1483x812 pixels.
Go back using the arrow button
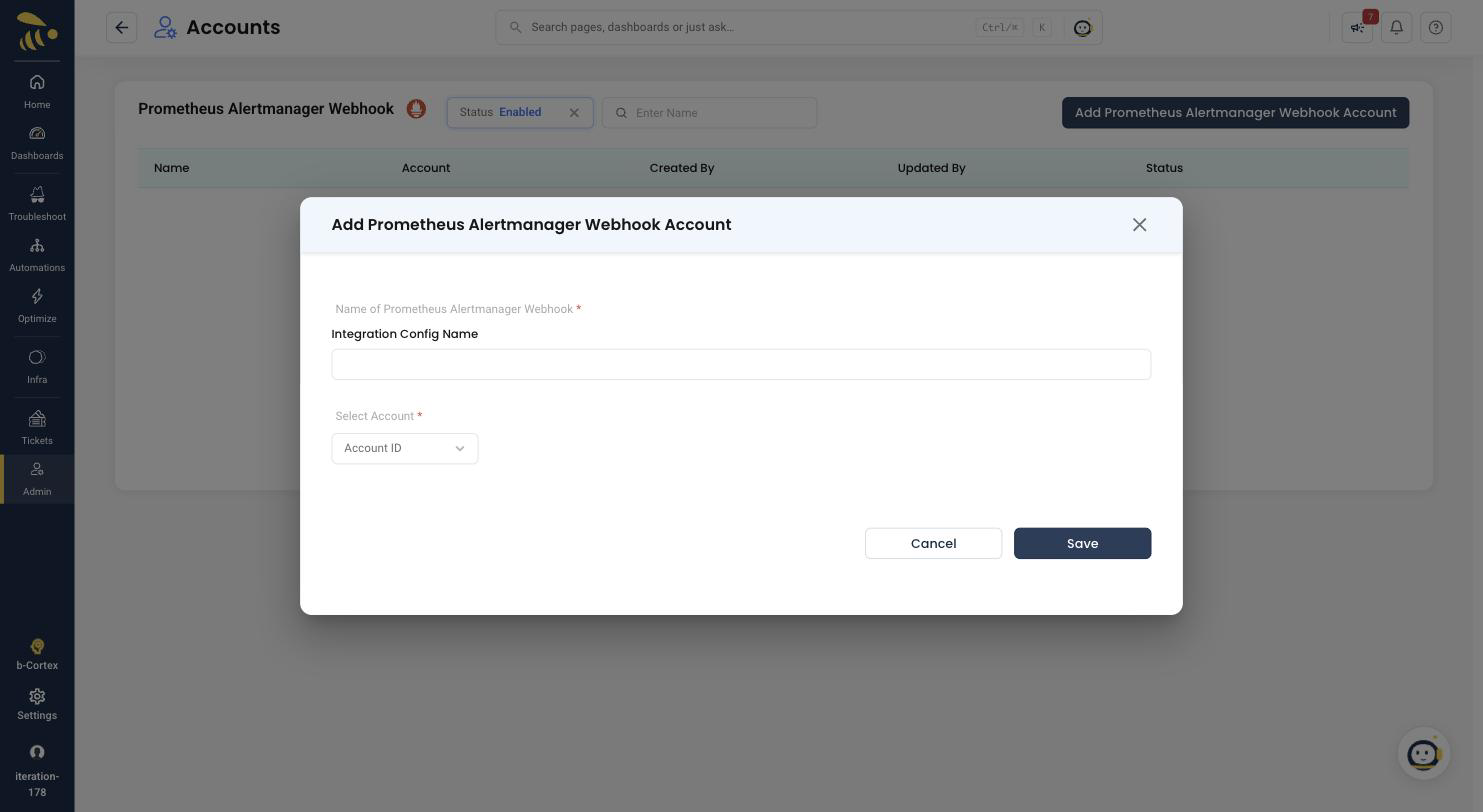click(121, 27)
